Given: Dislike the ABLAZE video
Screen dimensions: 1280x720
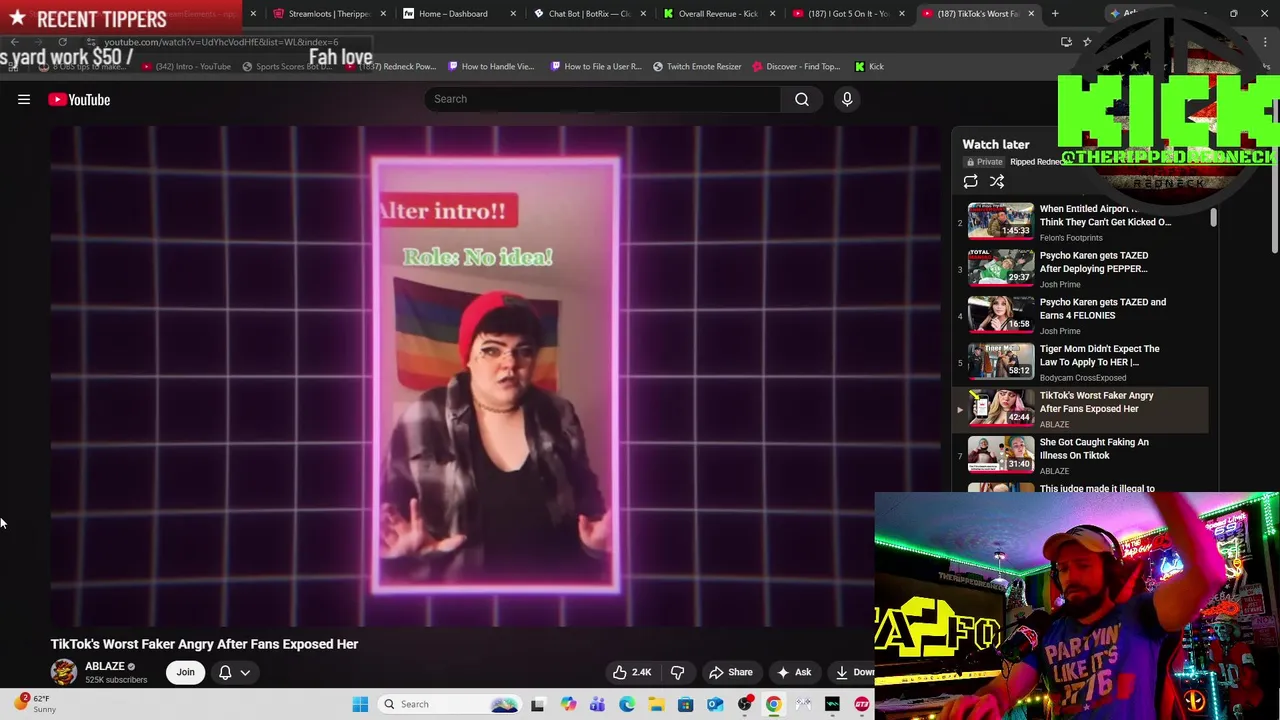Looking at the screenshot, I should tap(677, 672).
